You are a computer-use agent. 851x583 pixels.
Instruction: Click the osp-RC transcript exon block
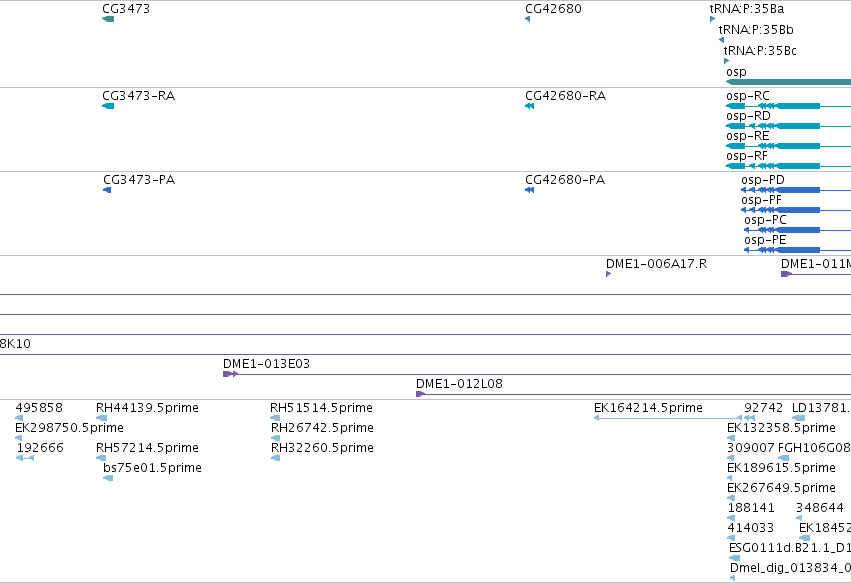click(798, 106)
